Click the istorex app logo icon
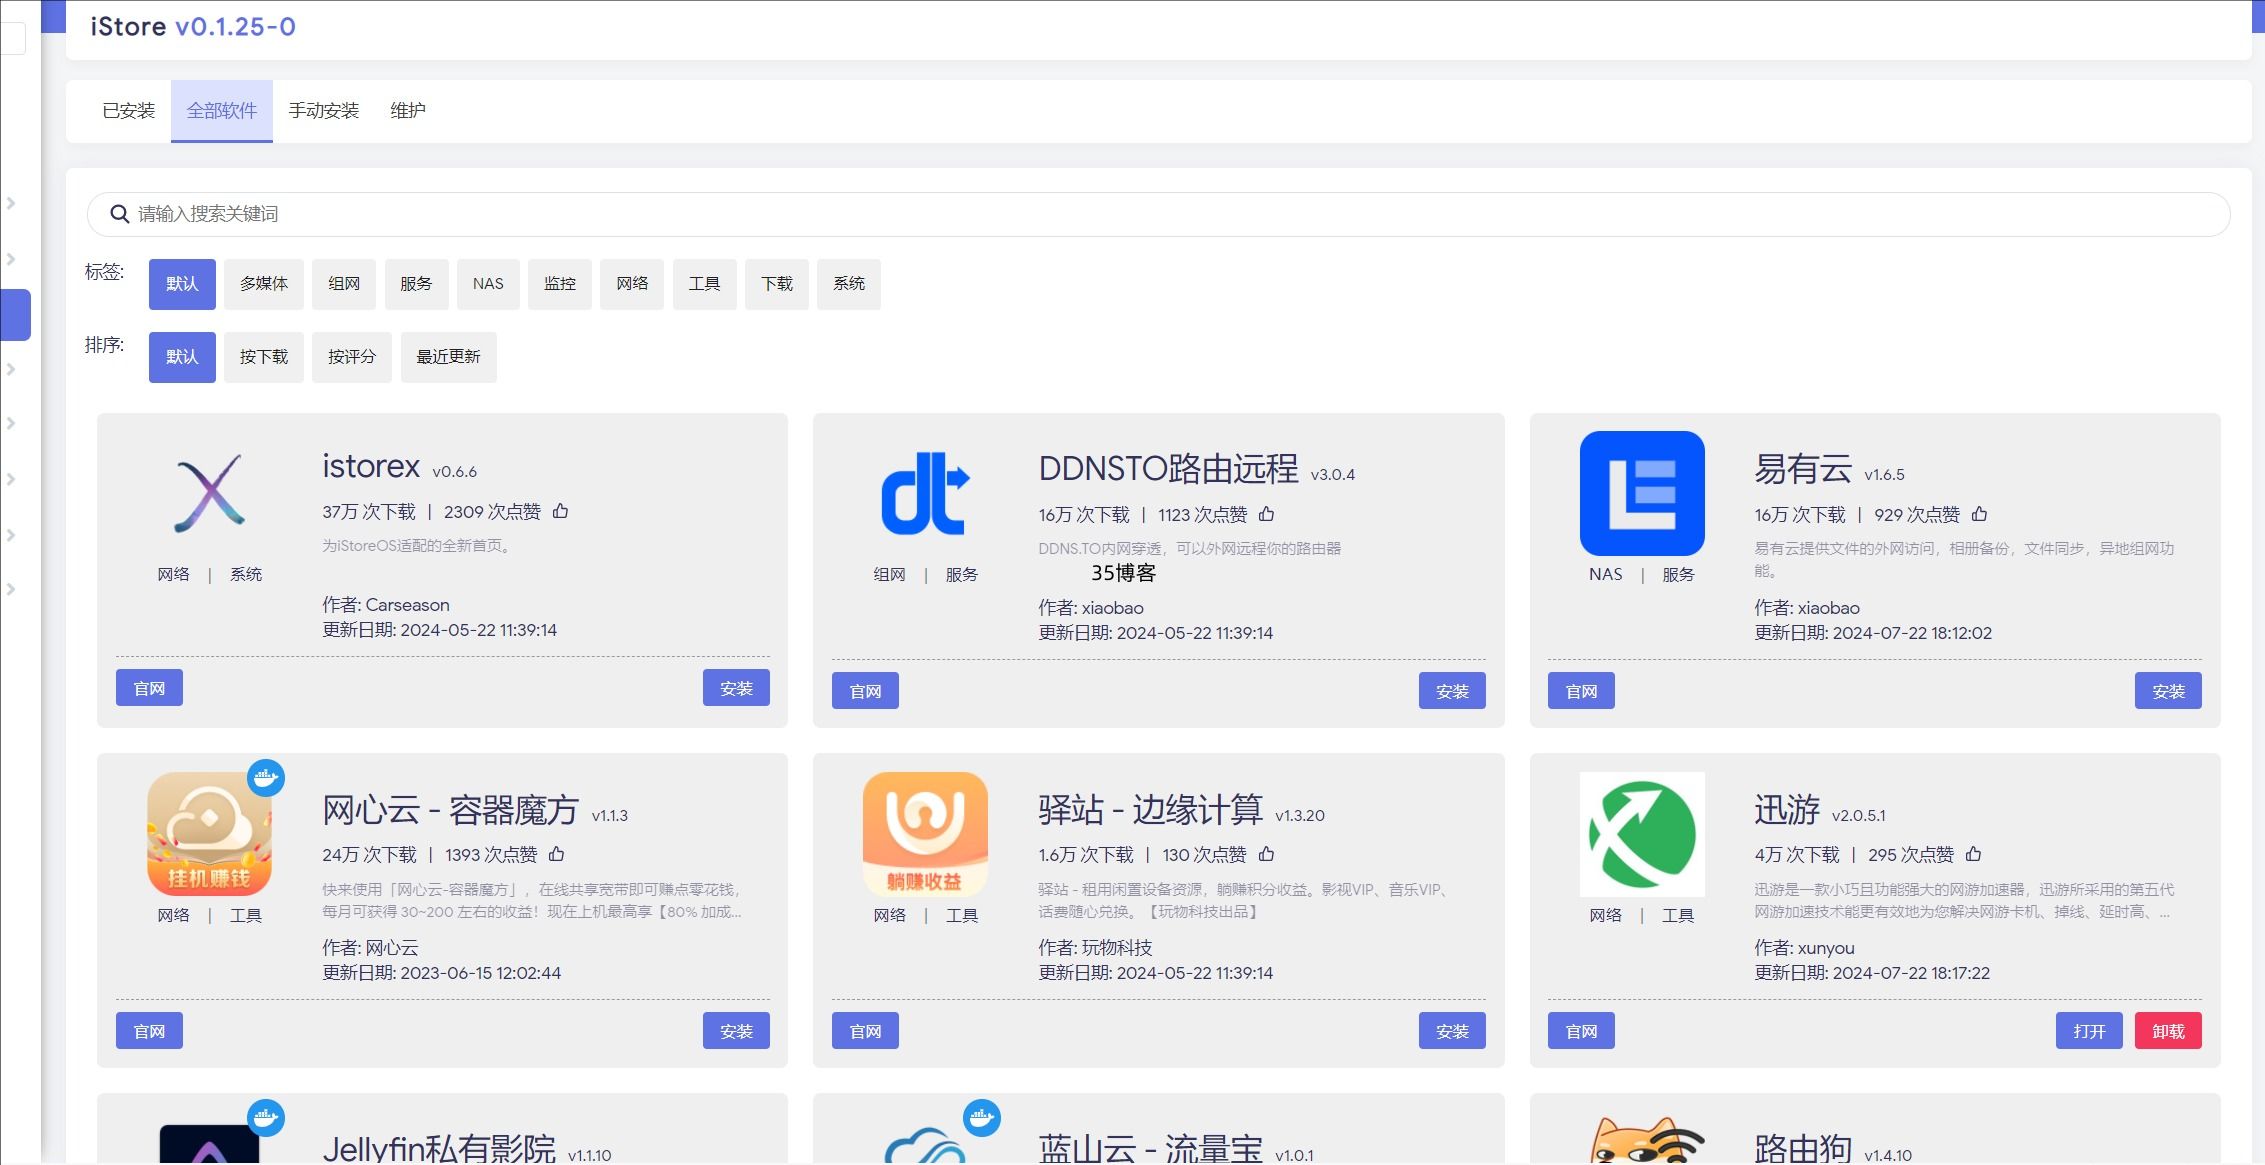This screenshot has width=2265, height=1165. tap(209, 493)
